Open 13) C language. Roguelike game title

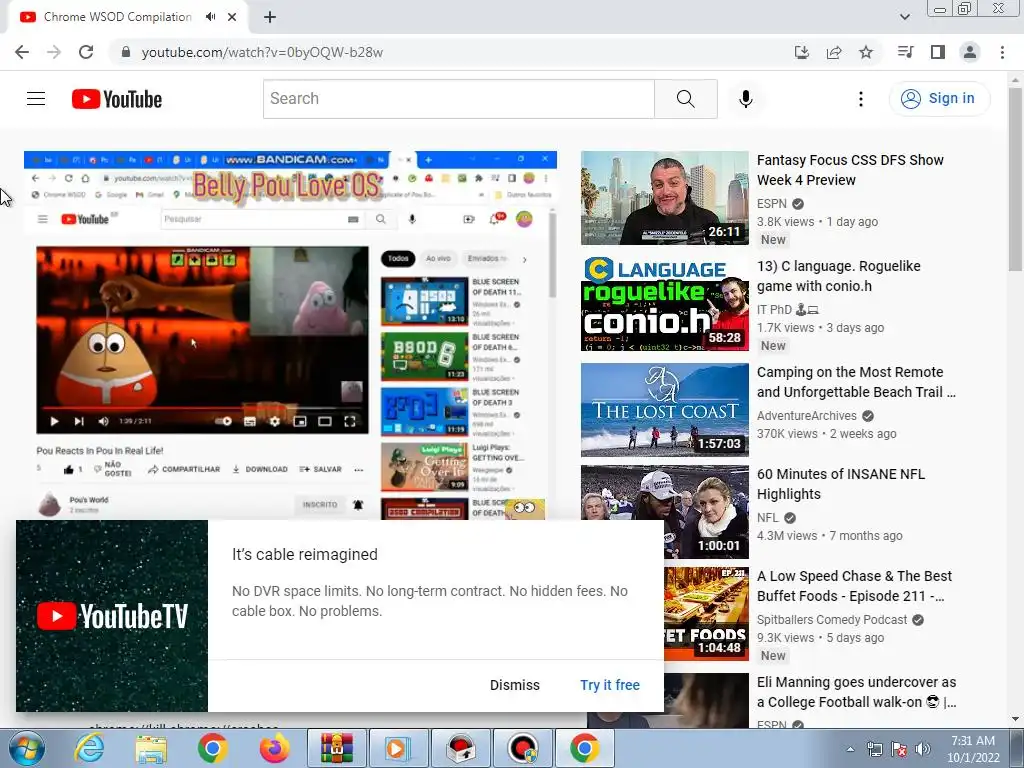839,276
